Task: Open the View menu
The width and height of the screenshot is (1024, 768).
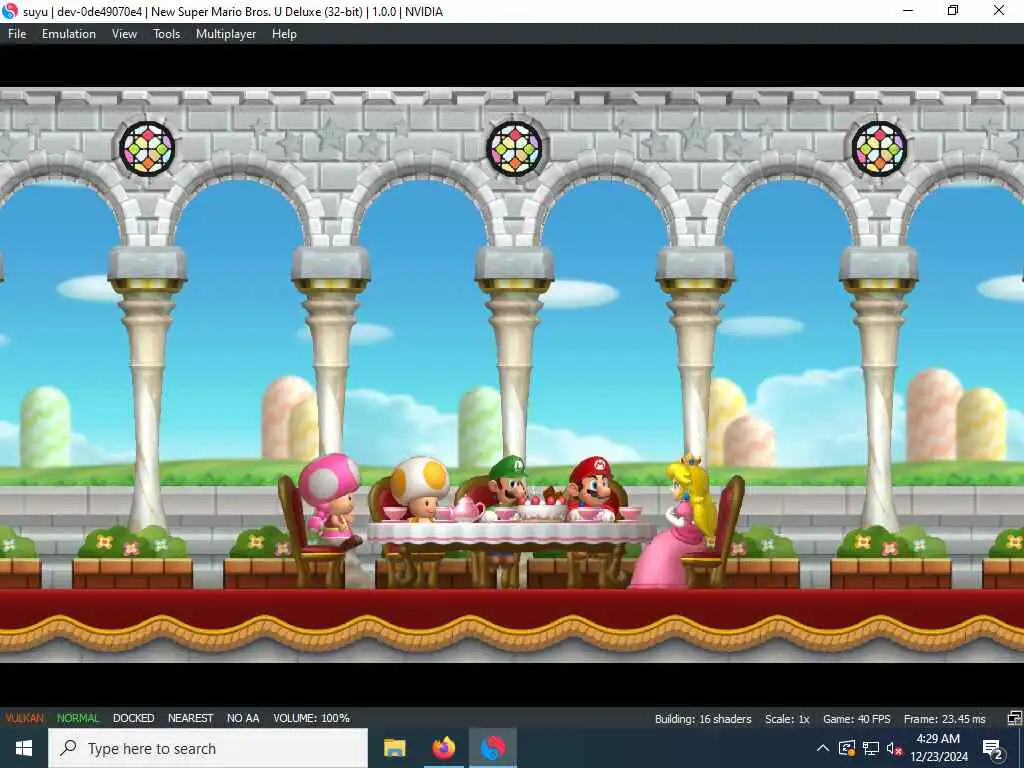Action: (x=124, y=34)
